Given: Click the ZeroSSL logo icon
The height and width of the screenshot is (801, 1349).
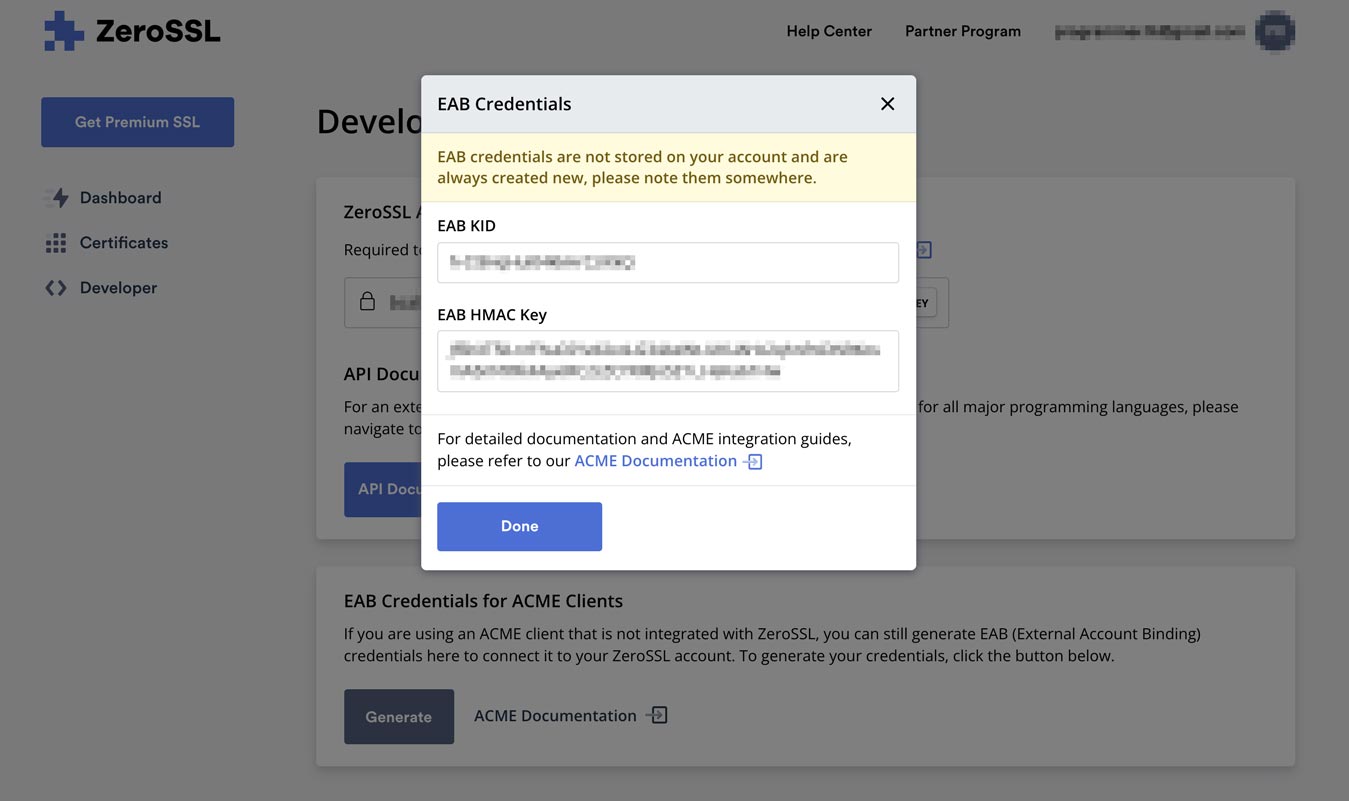Looking at the screenshot, I should click(x=64, y=31).
